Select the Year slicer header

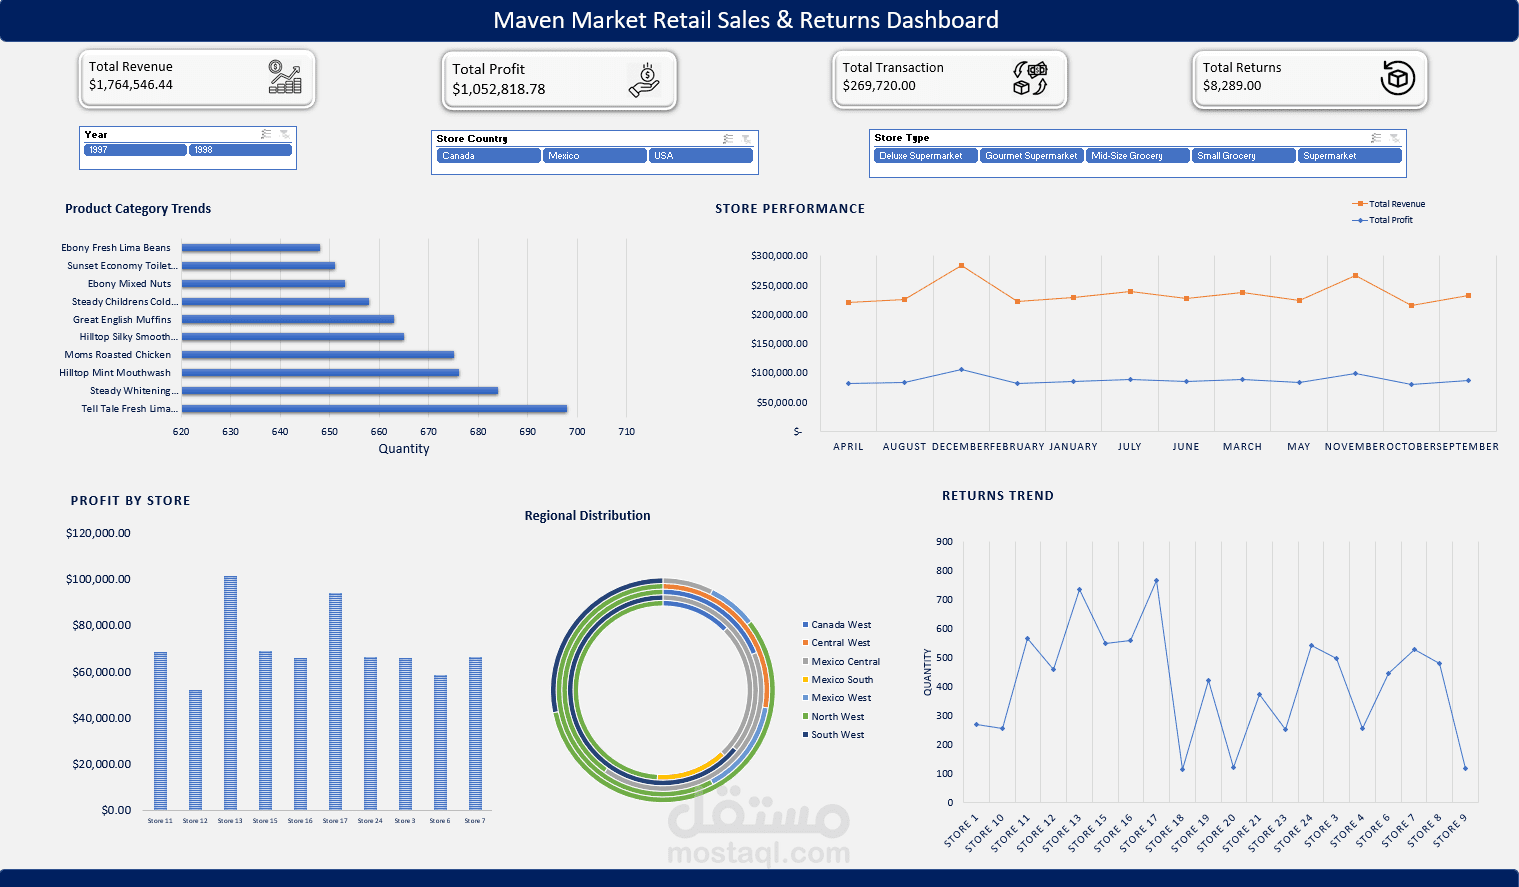pos(96,134)
